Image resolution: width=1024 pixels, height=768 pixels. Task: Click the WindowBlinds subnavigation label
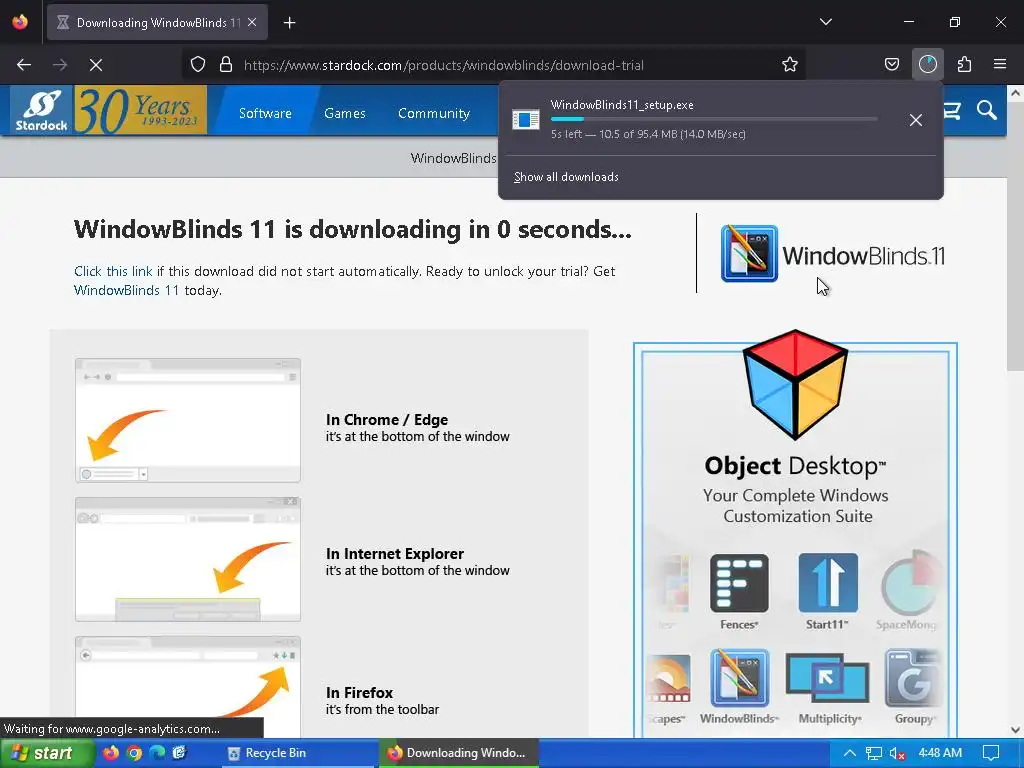[x=453, y=158]
